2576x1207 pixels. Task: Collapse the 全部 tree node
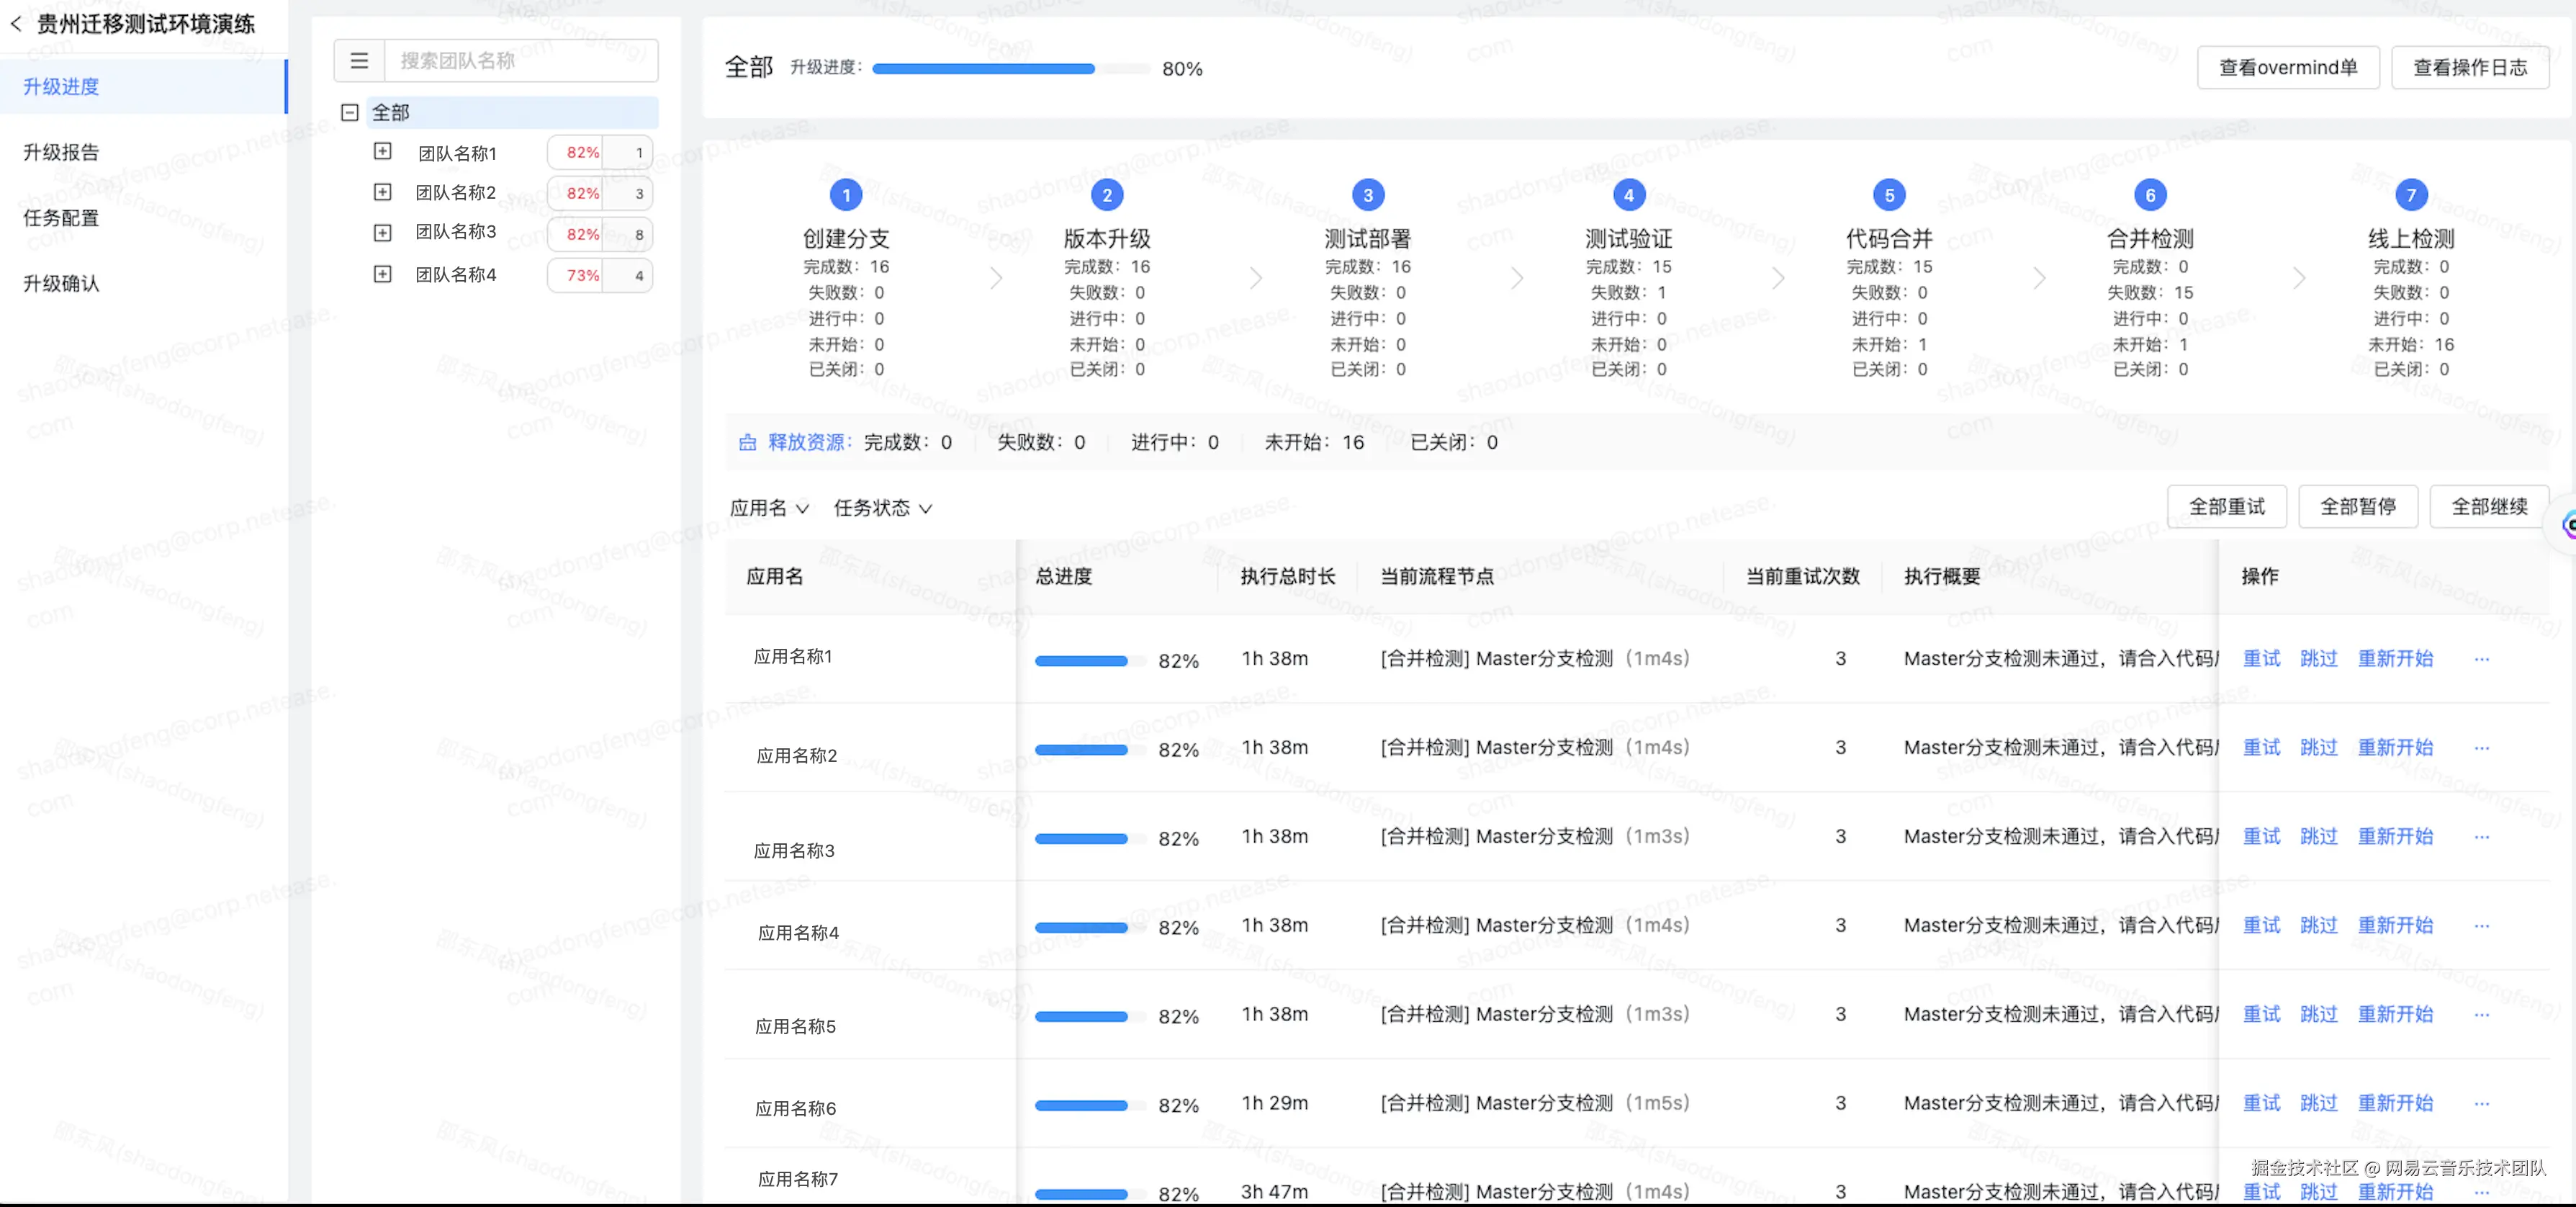[349, 113]
